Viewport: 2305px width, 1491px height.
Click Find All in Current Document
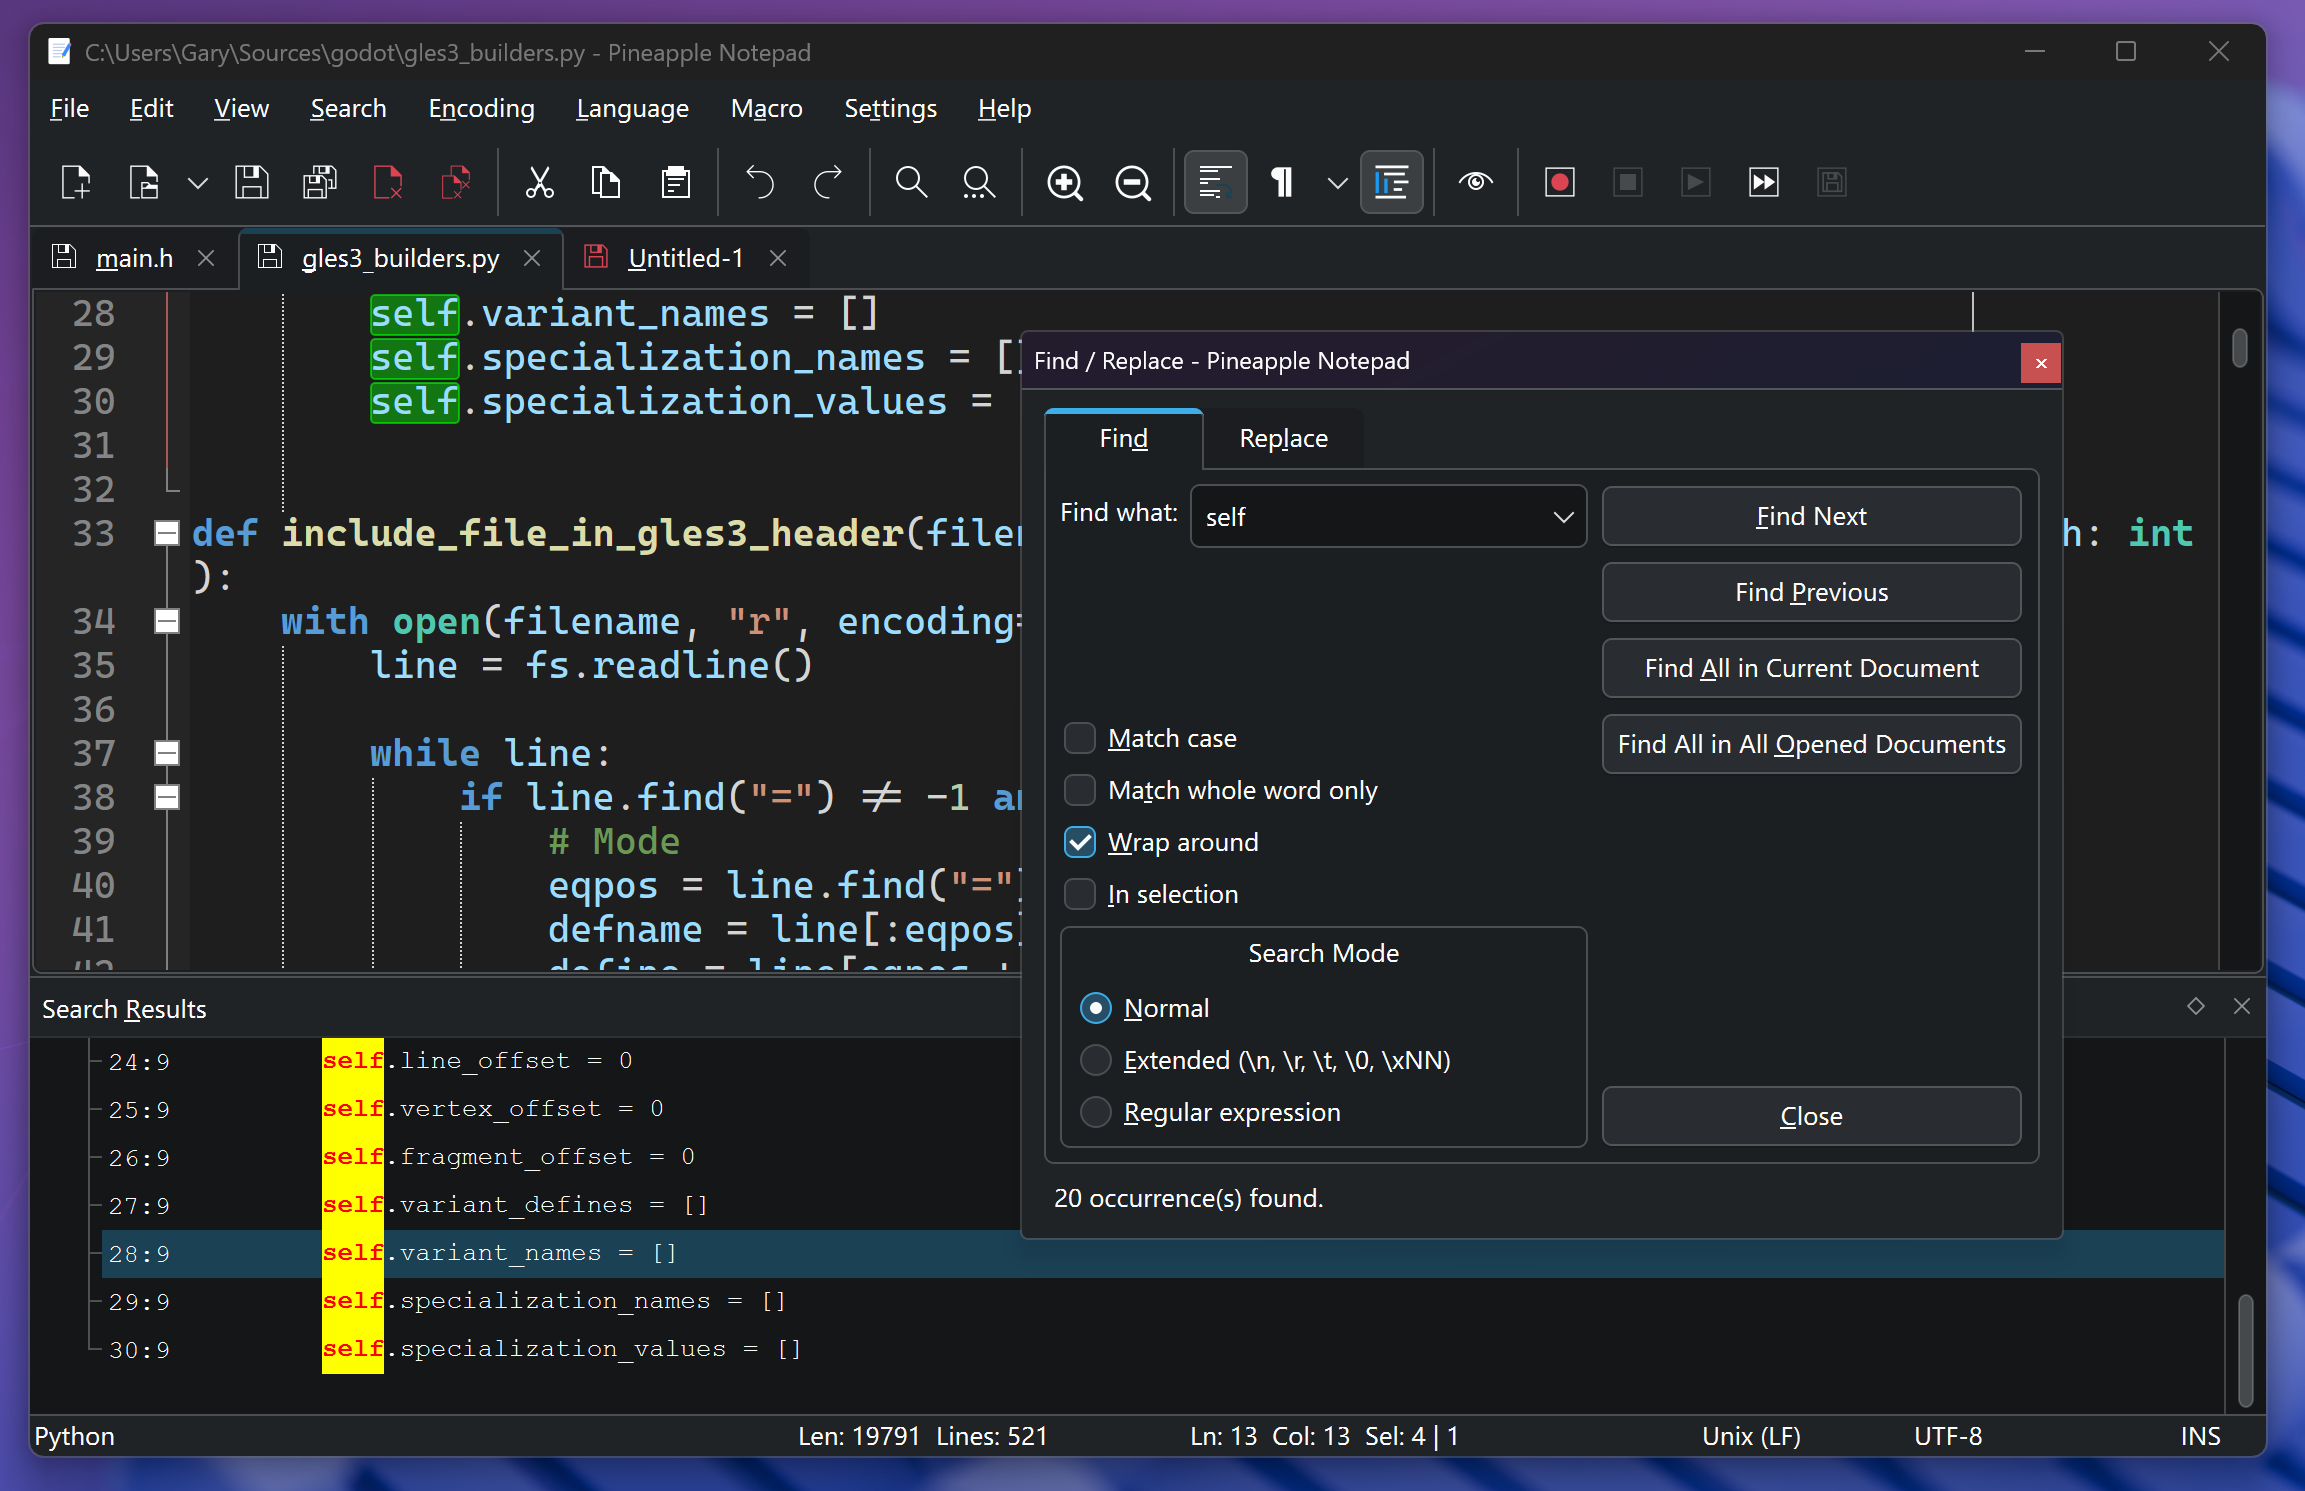[1811, 668]
